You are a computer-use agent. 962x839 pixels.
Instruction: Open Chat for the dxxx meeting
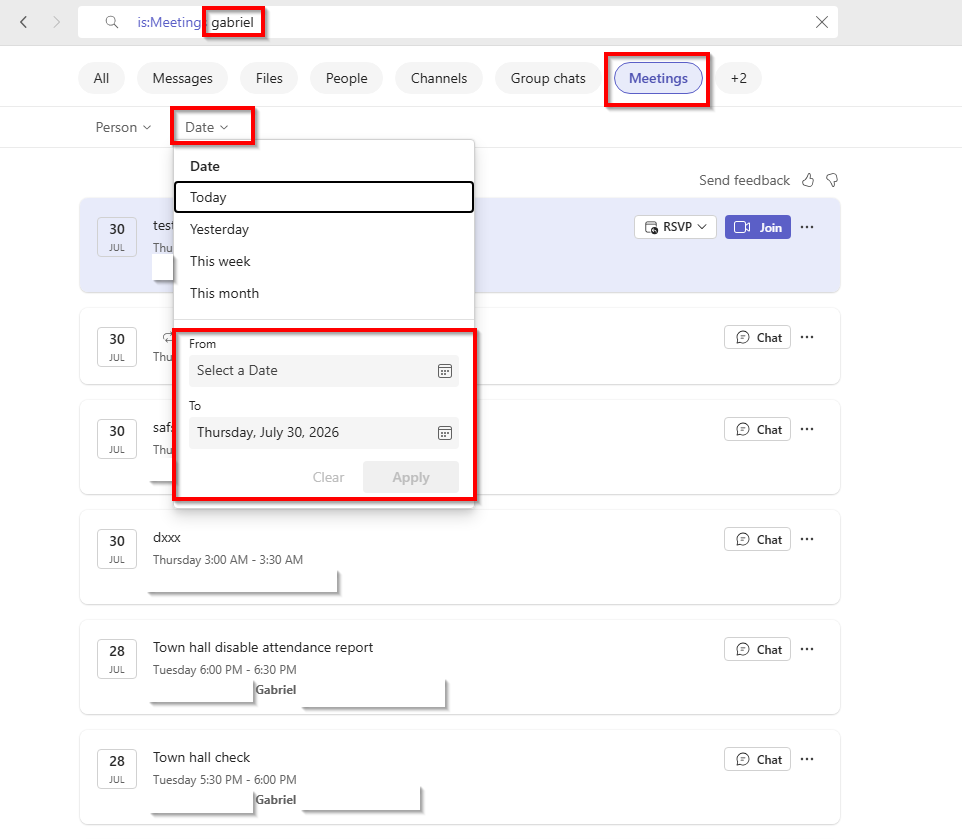(x=757, y=540)
